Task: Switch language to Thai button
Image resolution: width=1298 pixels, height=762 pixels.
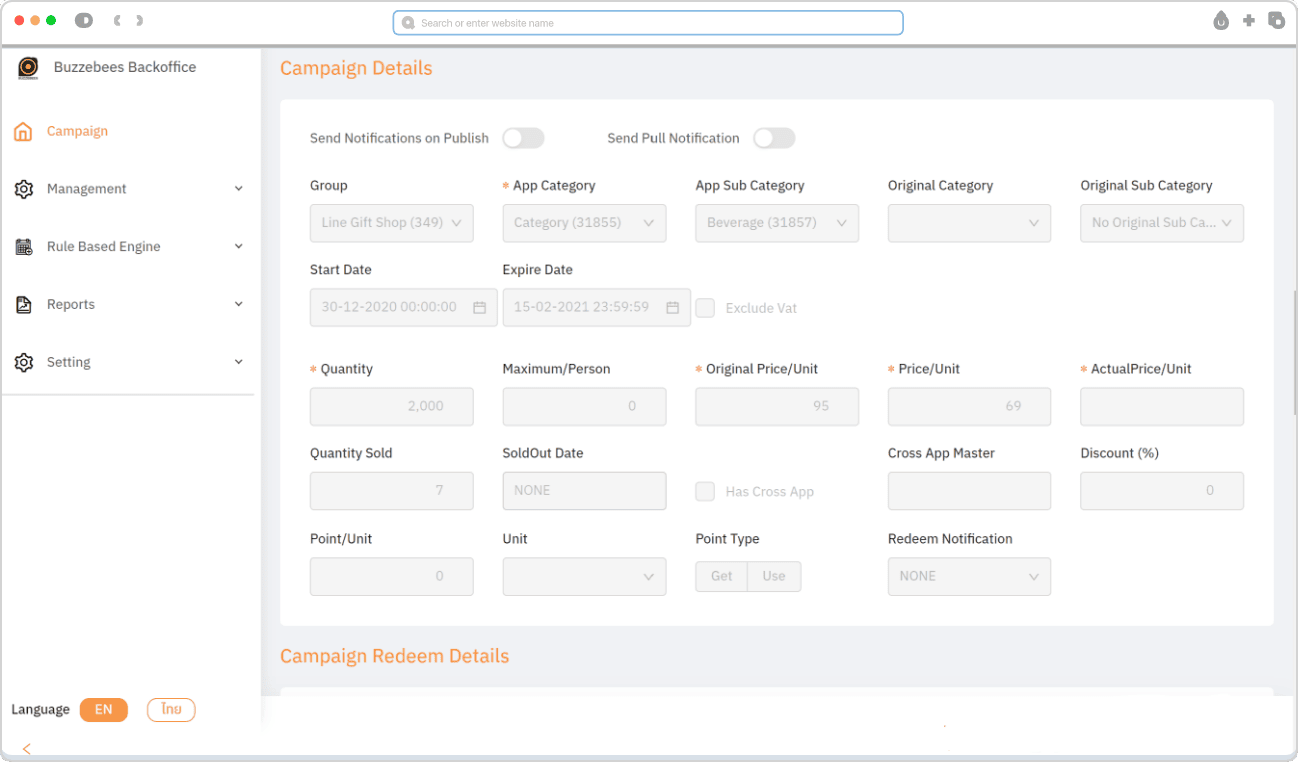Action: click(x=171, y=710)
